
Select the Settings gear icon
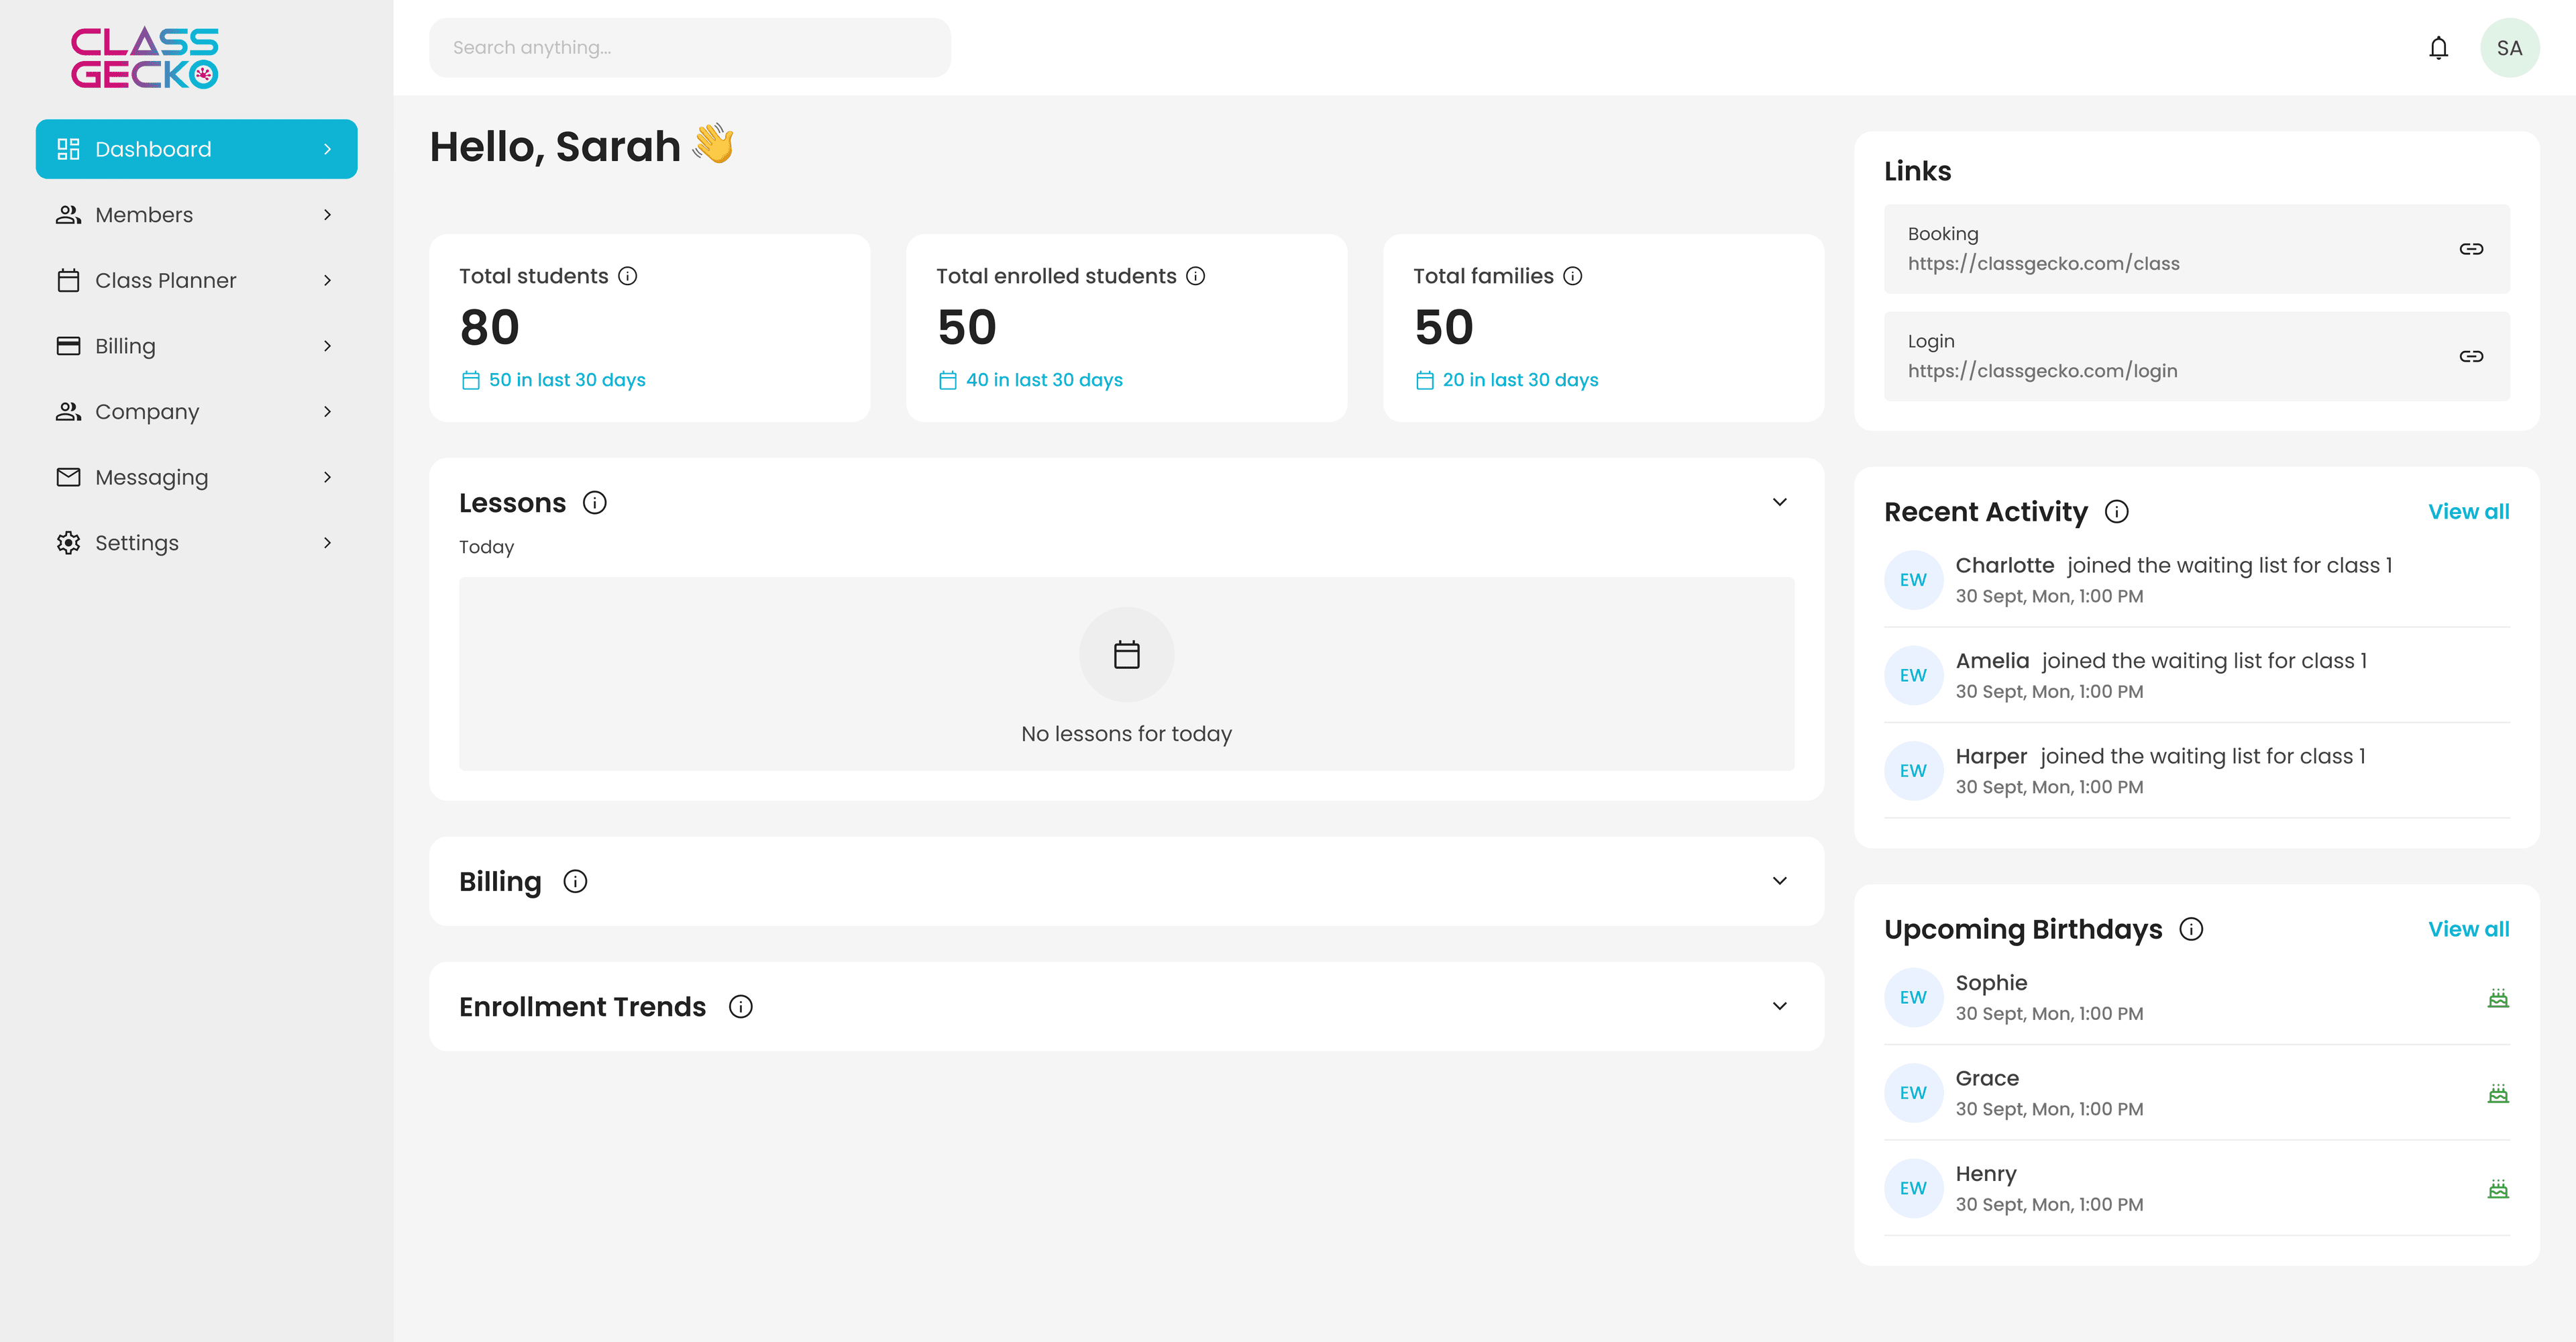(x=68, y=542)
